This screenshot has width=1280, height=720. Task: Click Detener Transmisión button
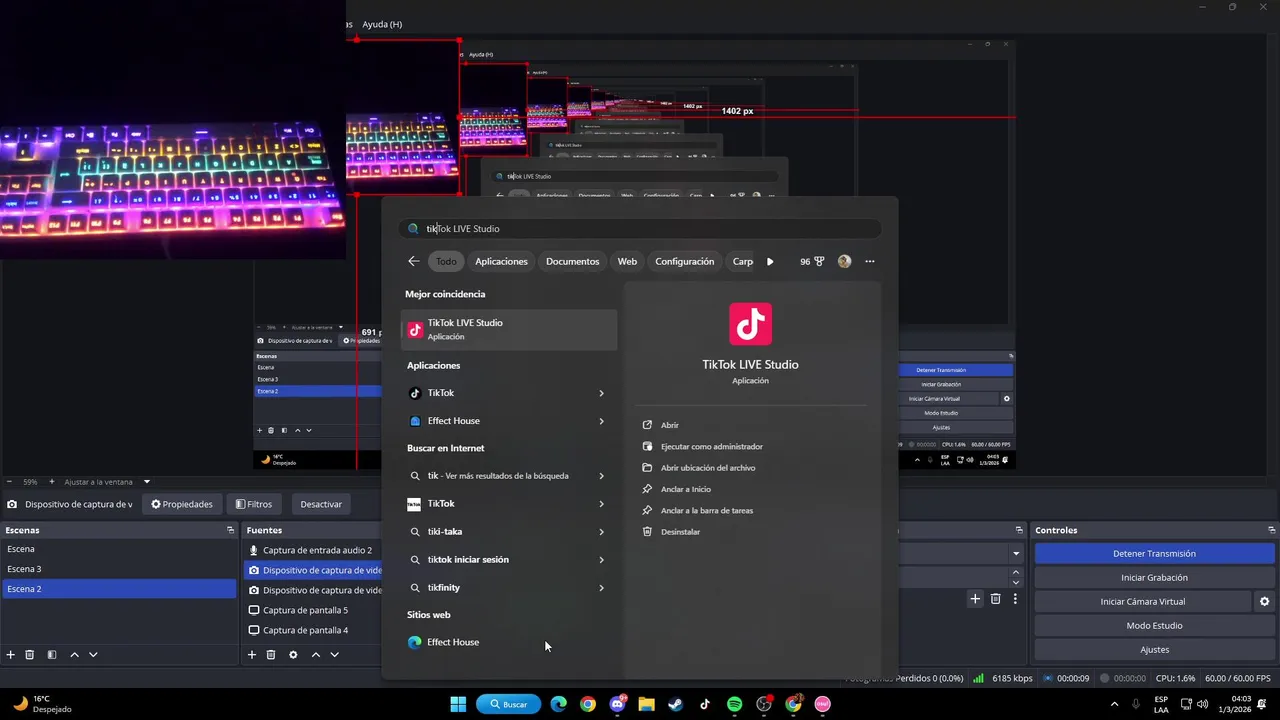[x=1154, y=554]
